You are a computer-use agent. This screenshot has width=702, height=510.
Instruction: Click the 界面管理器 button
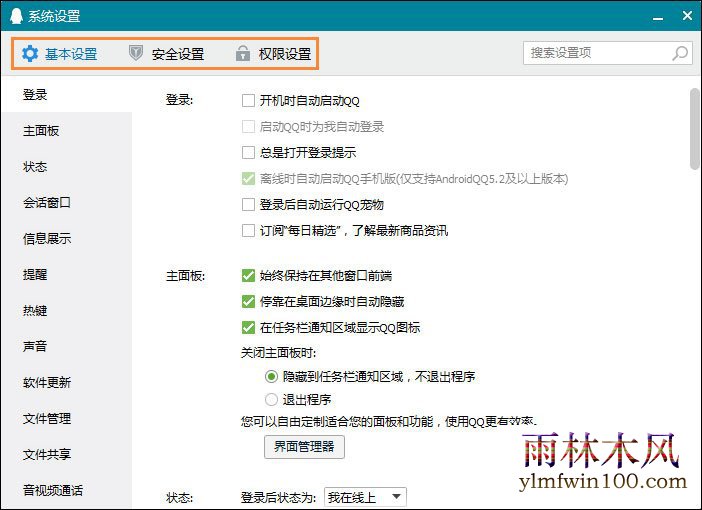click(x=304, y=446)
